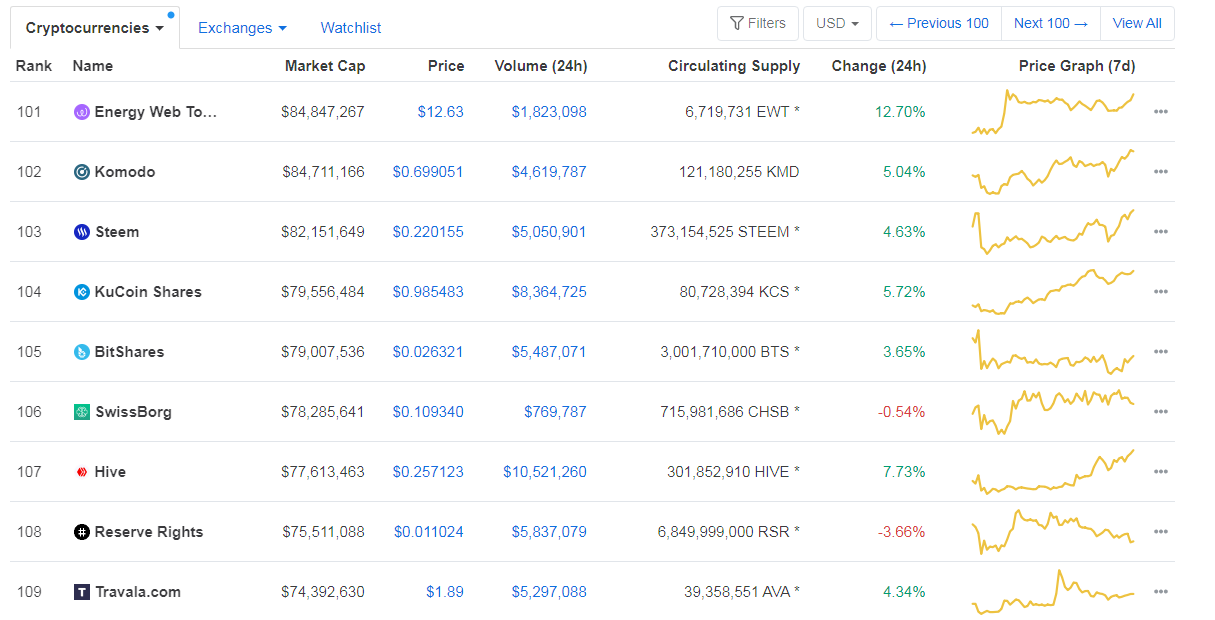Click the BitShares coin logo
The image size is (1215, 620).
point(82,352)
